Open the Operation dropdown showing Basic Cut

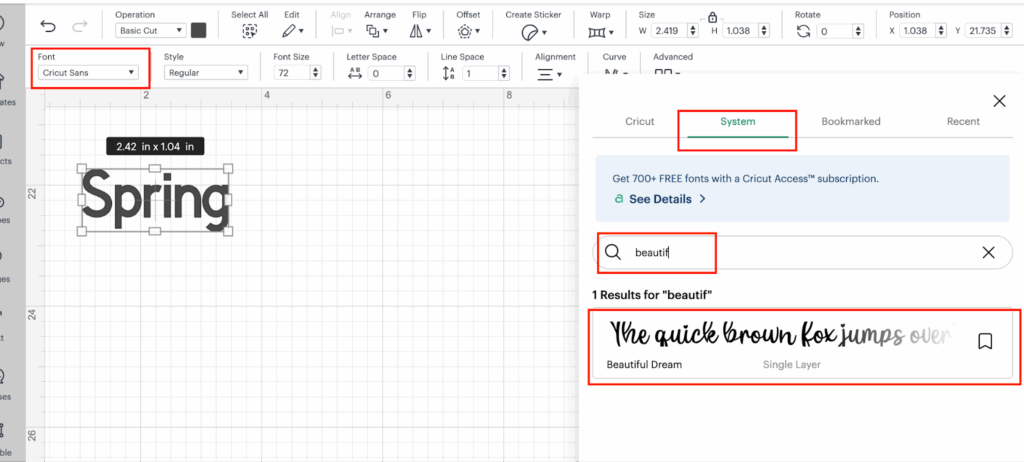[150, 31]
